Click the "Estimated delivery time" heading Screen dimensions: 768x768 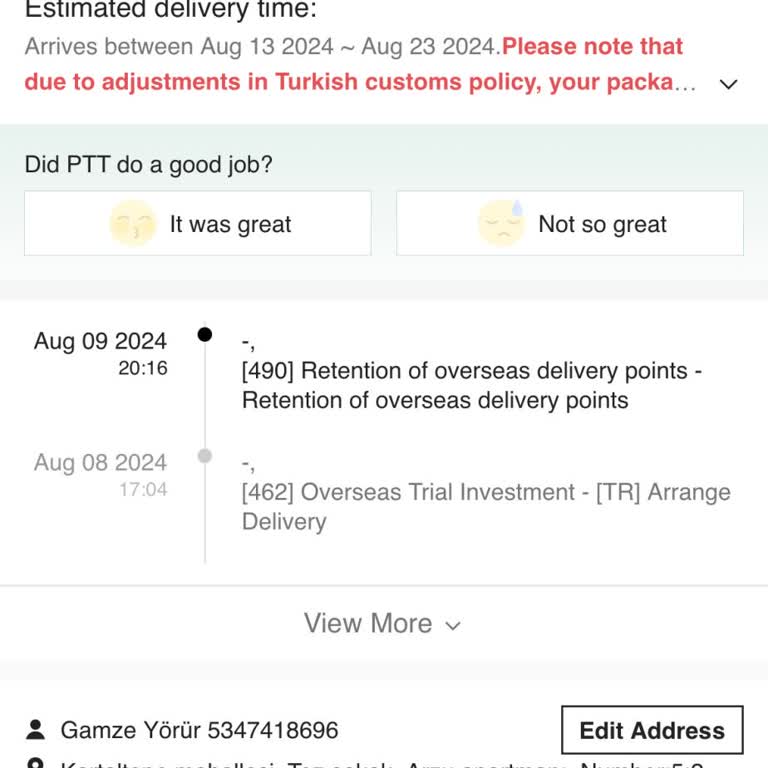click(170, 11)
